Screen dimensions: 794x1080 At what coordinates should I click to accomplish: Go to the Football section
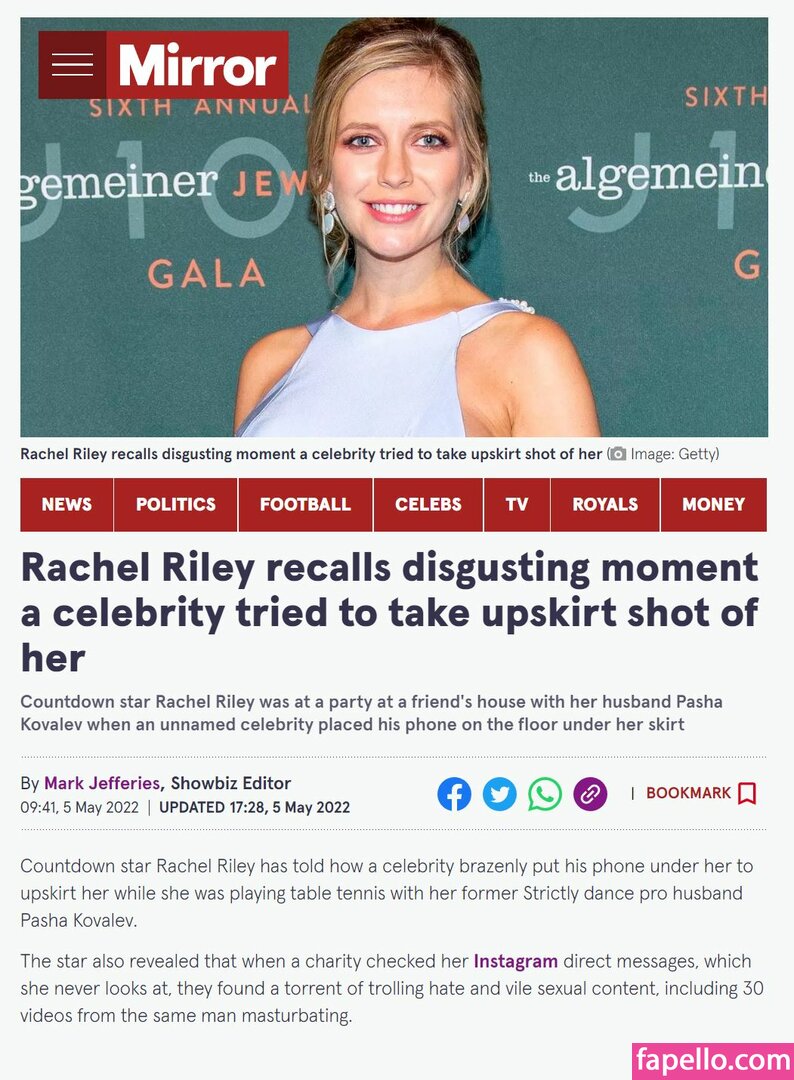coord(305,504)
